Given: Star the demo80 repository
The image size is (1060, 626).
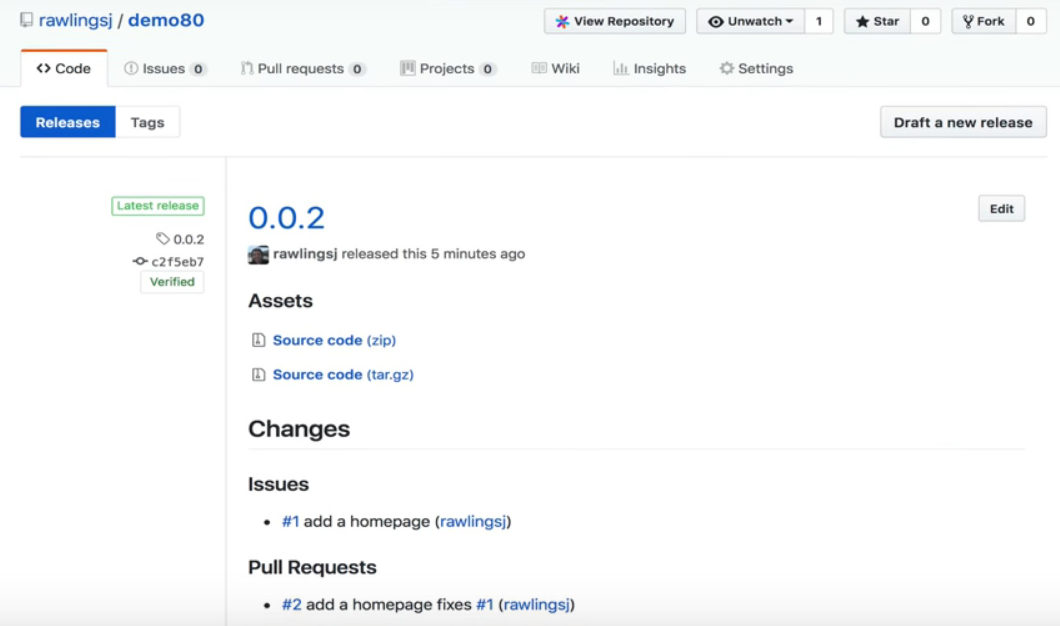Looking at the screenshot, I should [x=877, y=21].
